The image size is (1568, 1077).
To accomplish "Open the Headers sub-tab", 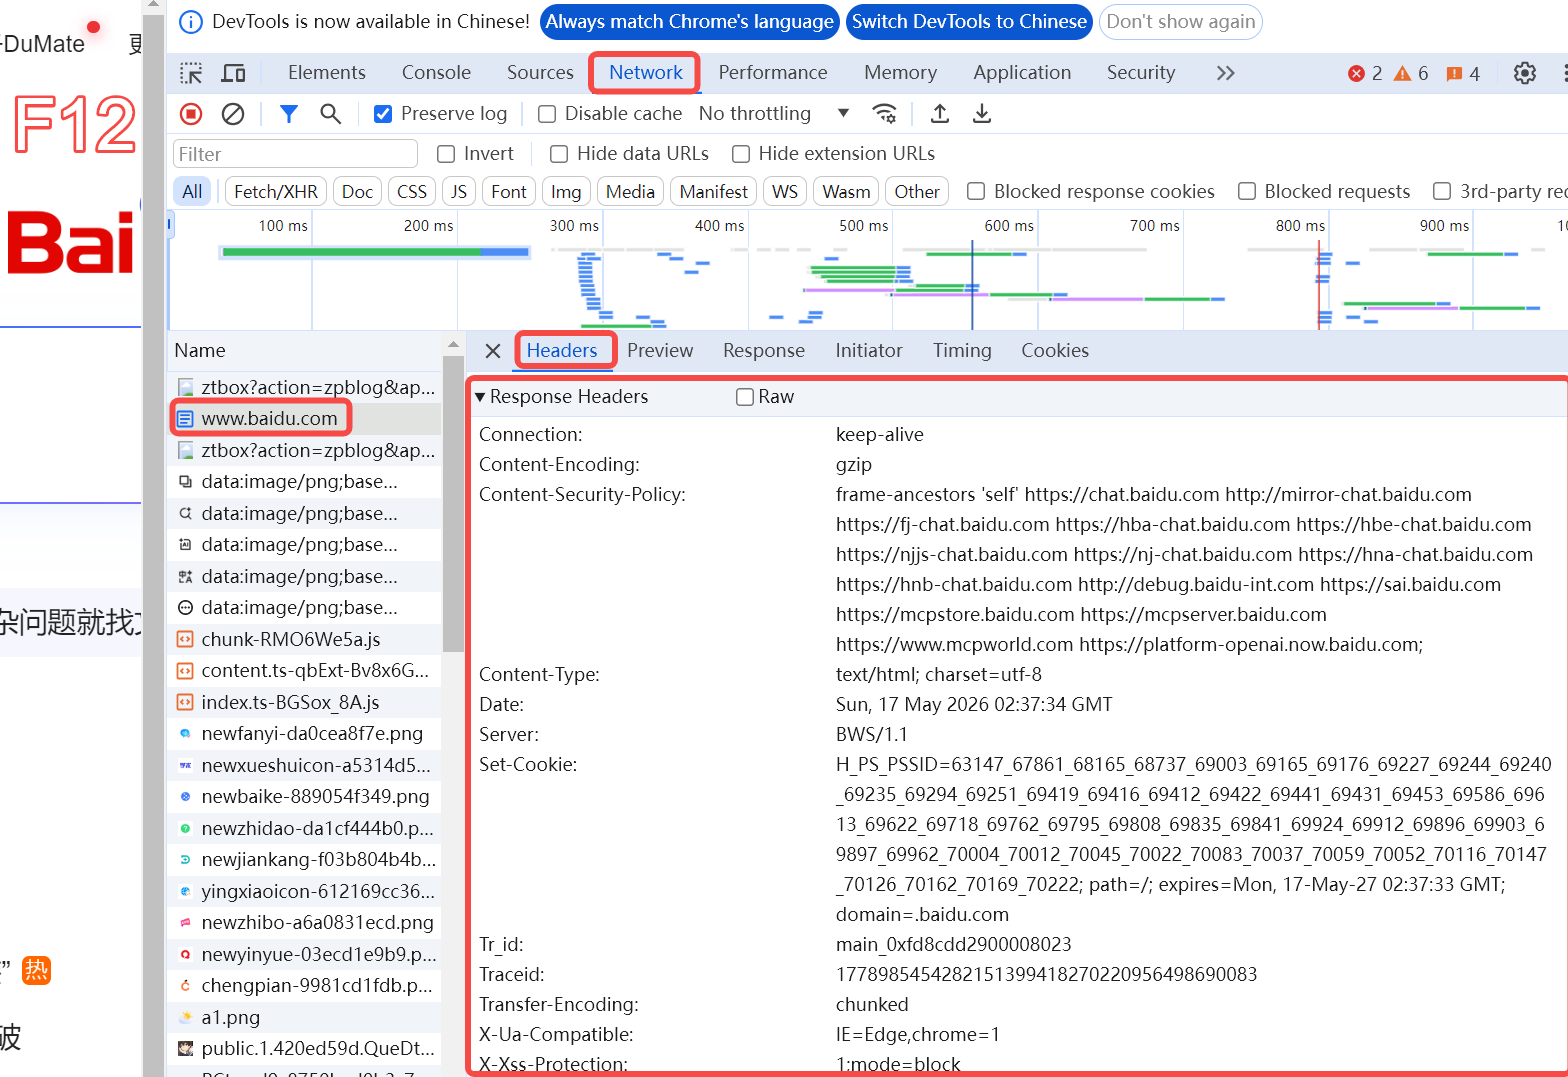I will tap(562, 351).
